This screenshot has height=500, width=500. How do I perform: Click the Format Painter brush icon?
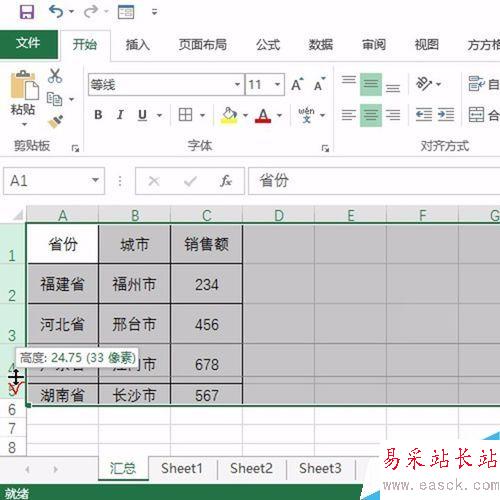(56, 122)
